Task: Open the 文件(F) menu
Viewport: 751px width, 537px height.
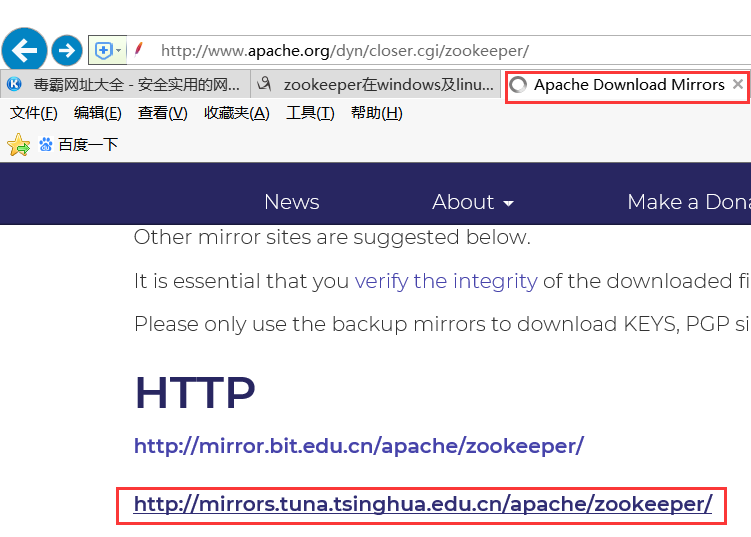Action: point(34,113)
